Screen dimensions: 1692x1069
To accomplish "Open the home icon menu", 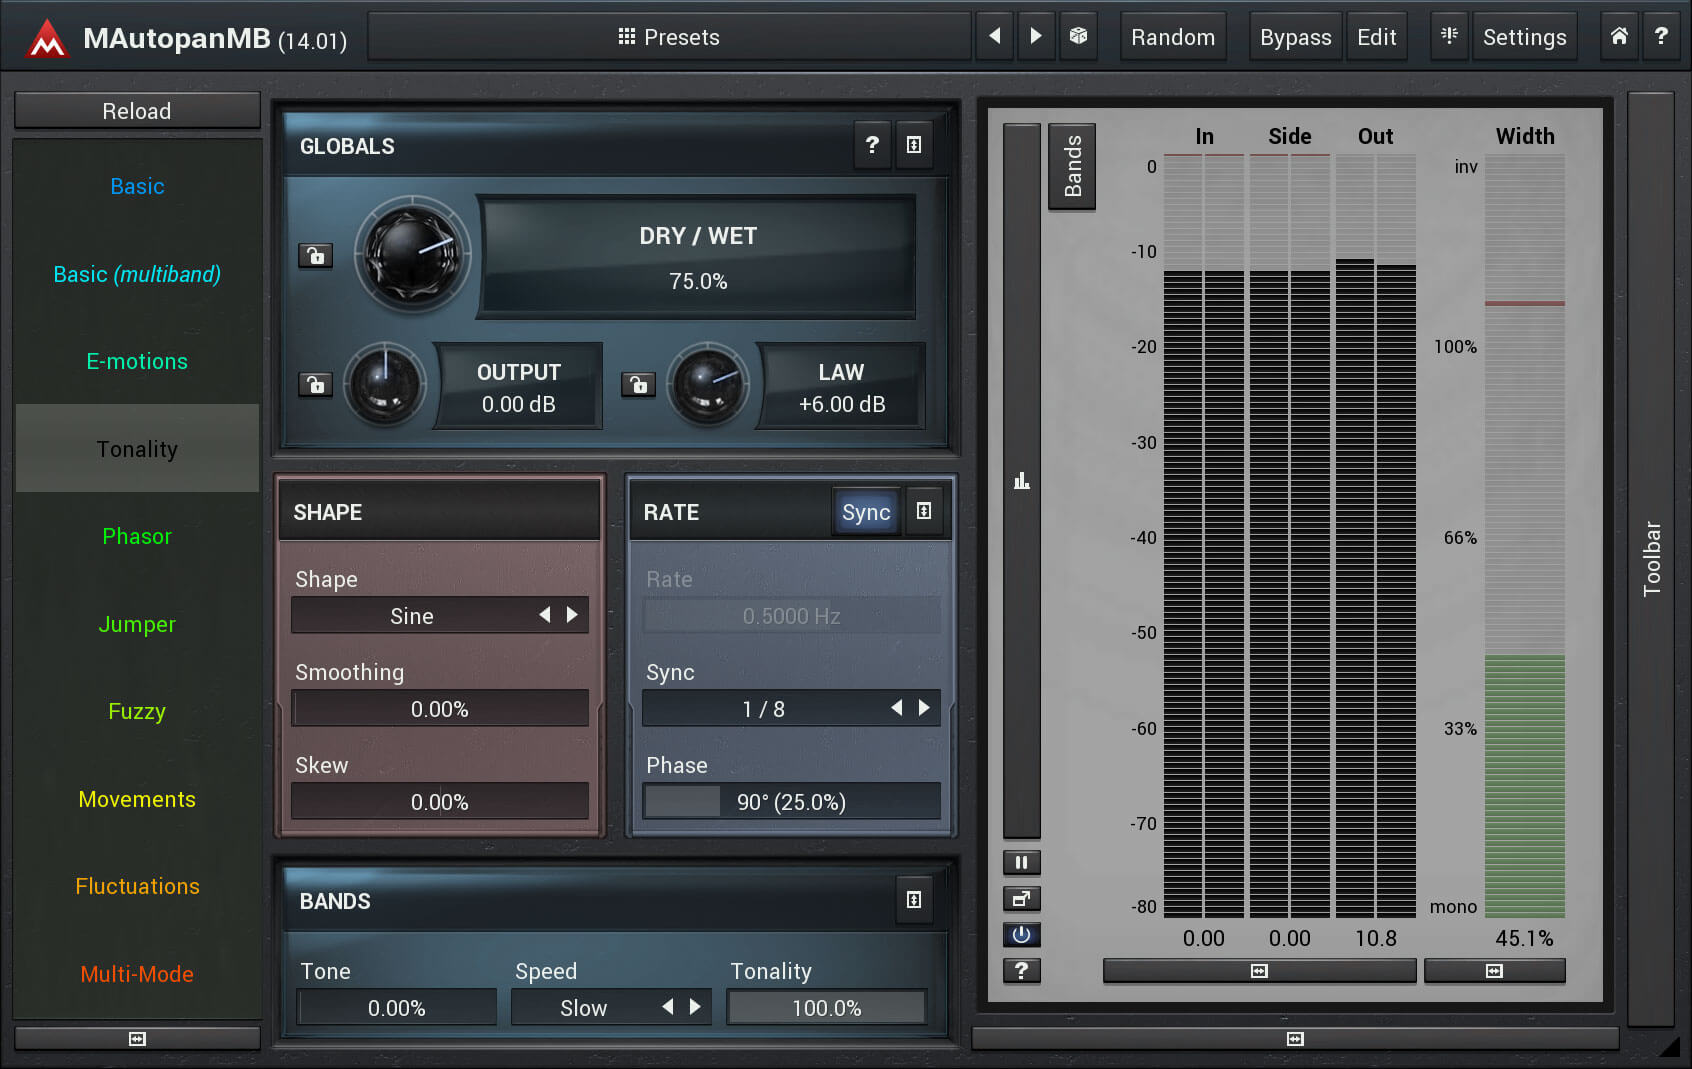I will click(1619, 36).
